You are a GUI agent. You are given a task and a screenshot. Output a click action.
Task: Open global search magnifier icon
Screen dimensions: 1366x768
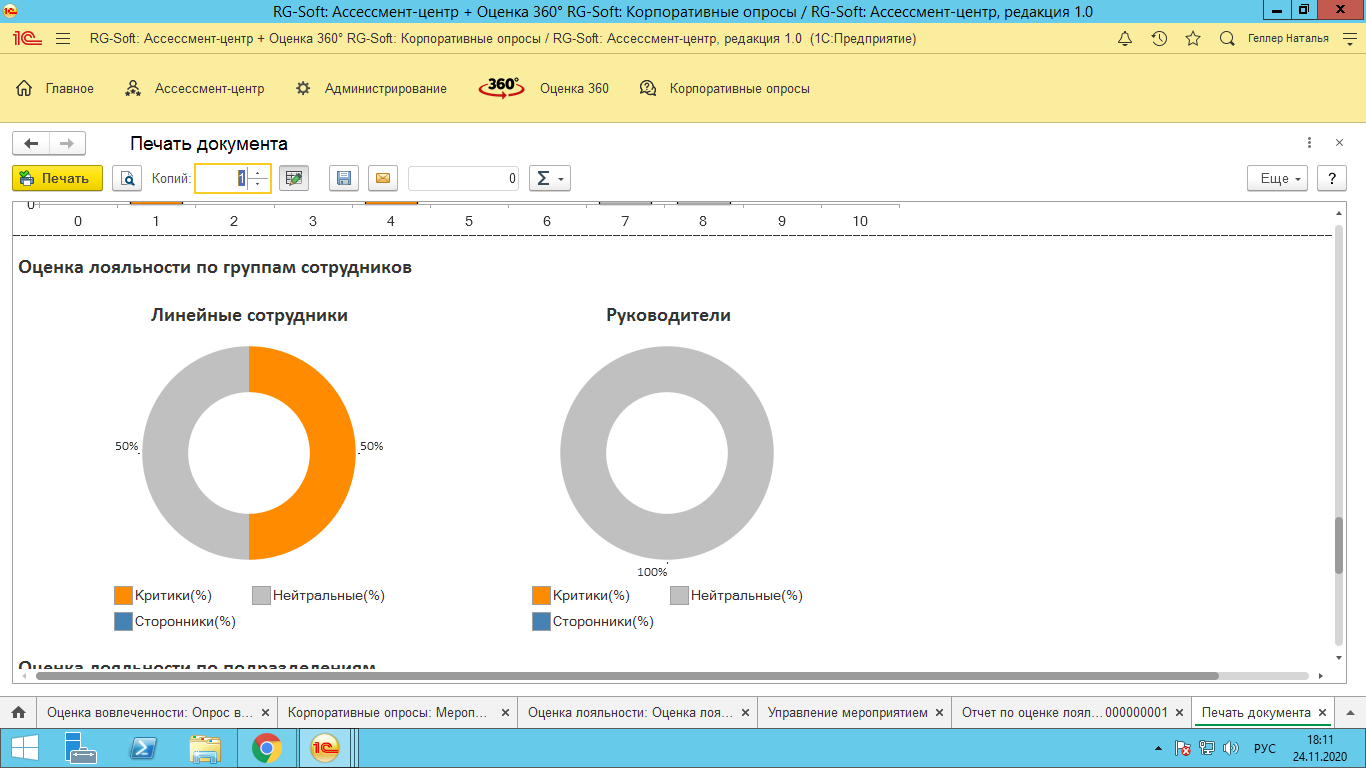[x=1227, y=39]
